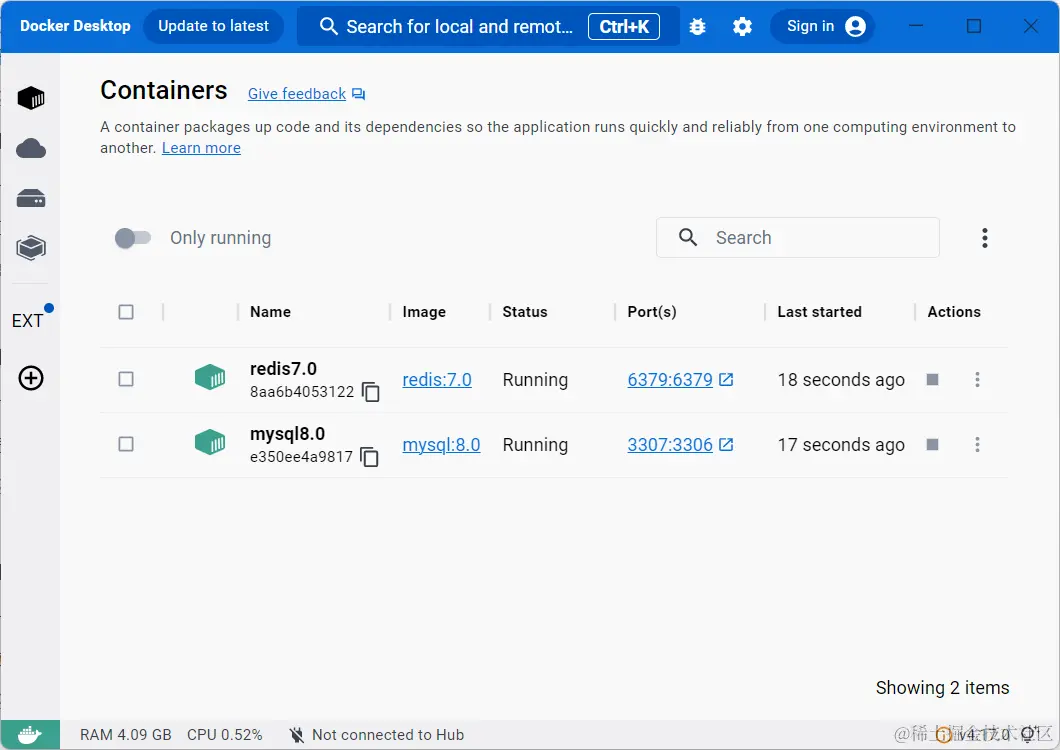1060x750 pixels.
Task: Click the CPU 0.52% status entry
Action: 224,734
